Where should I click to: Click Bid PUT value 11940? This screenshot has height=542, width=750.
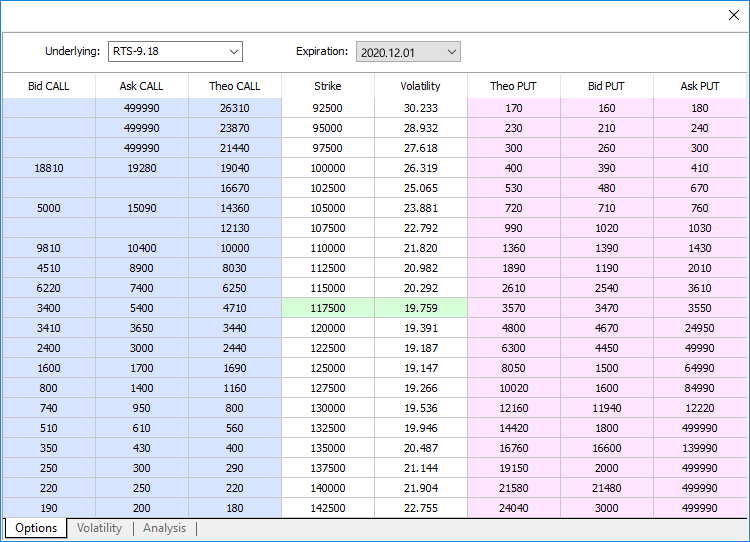point(607,409)
